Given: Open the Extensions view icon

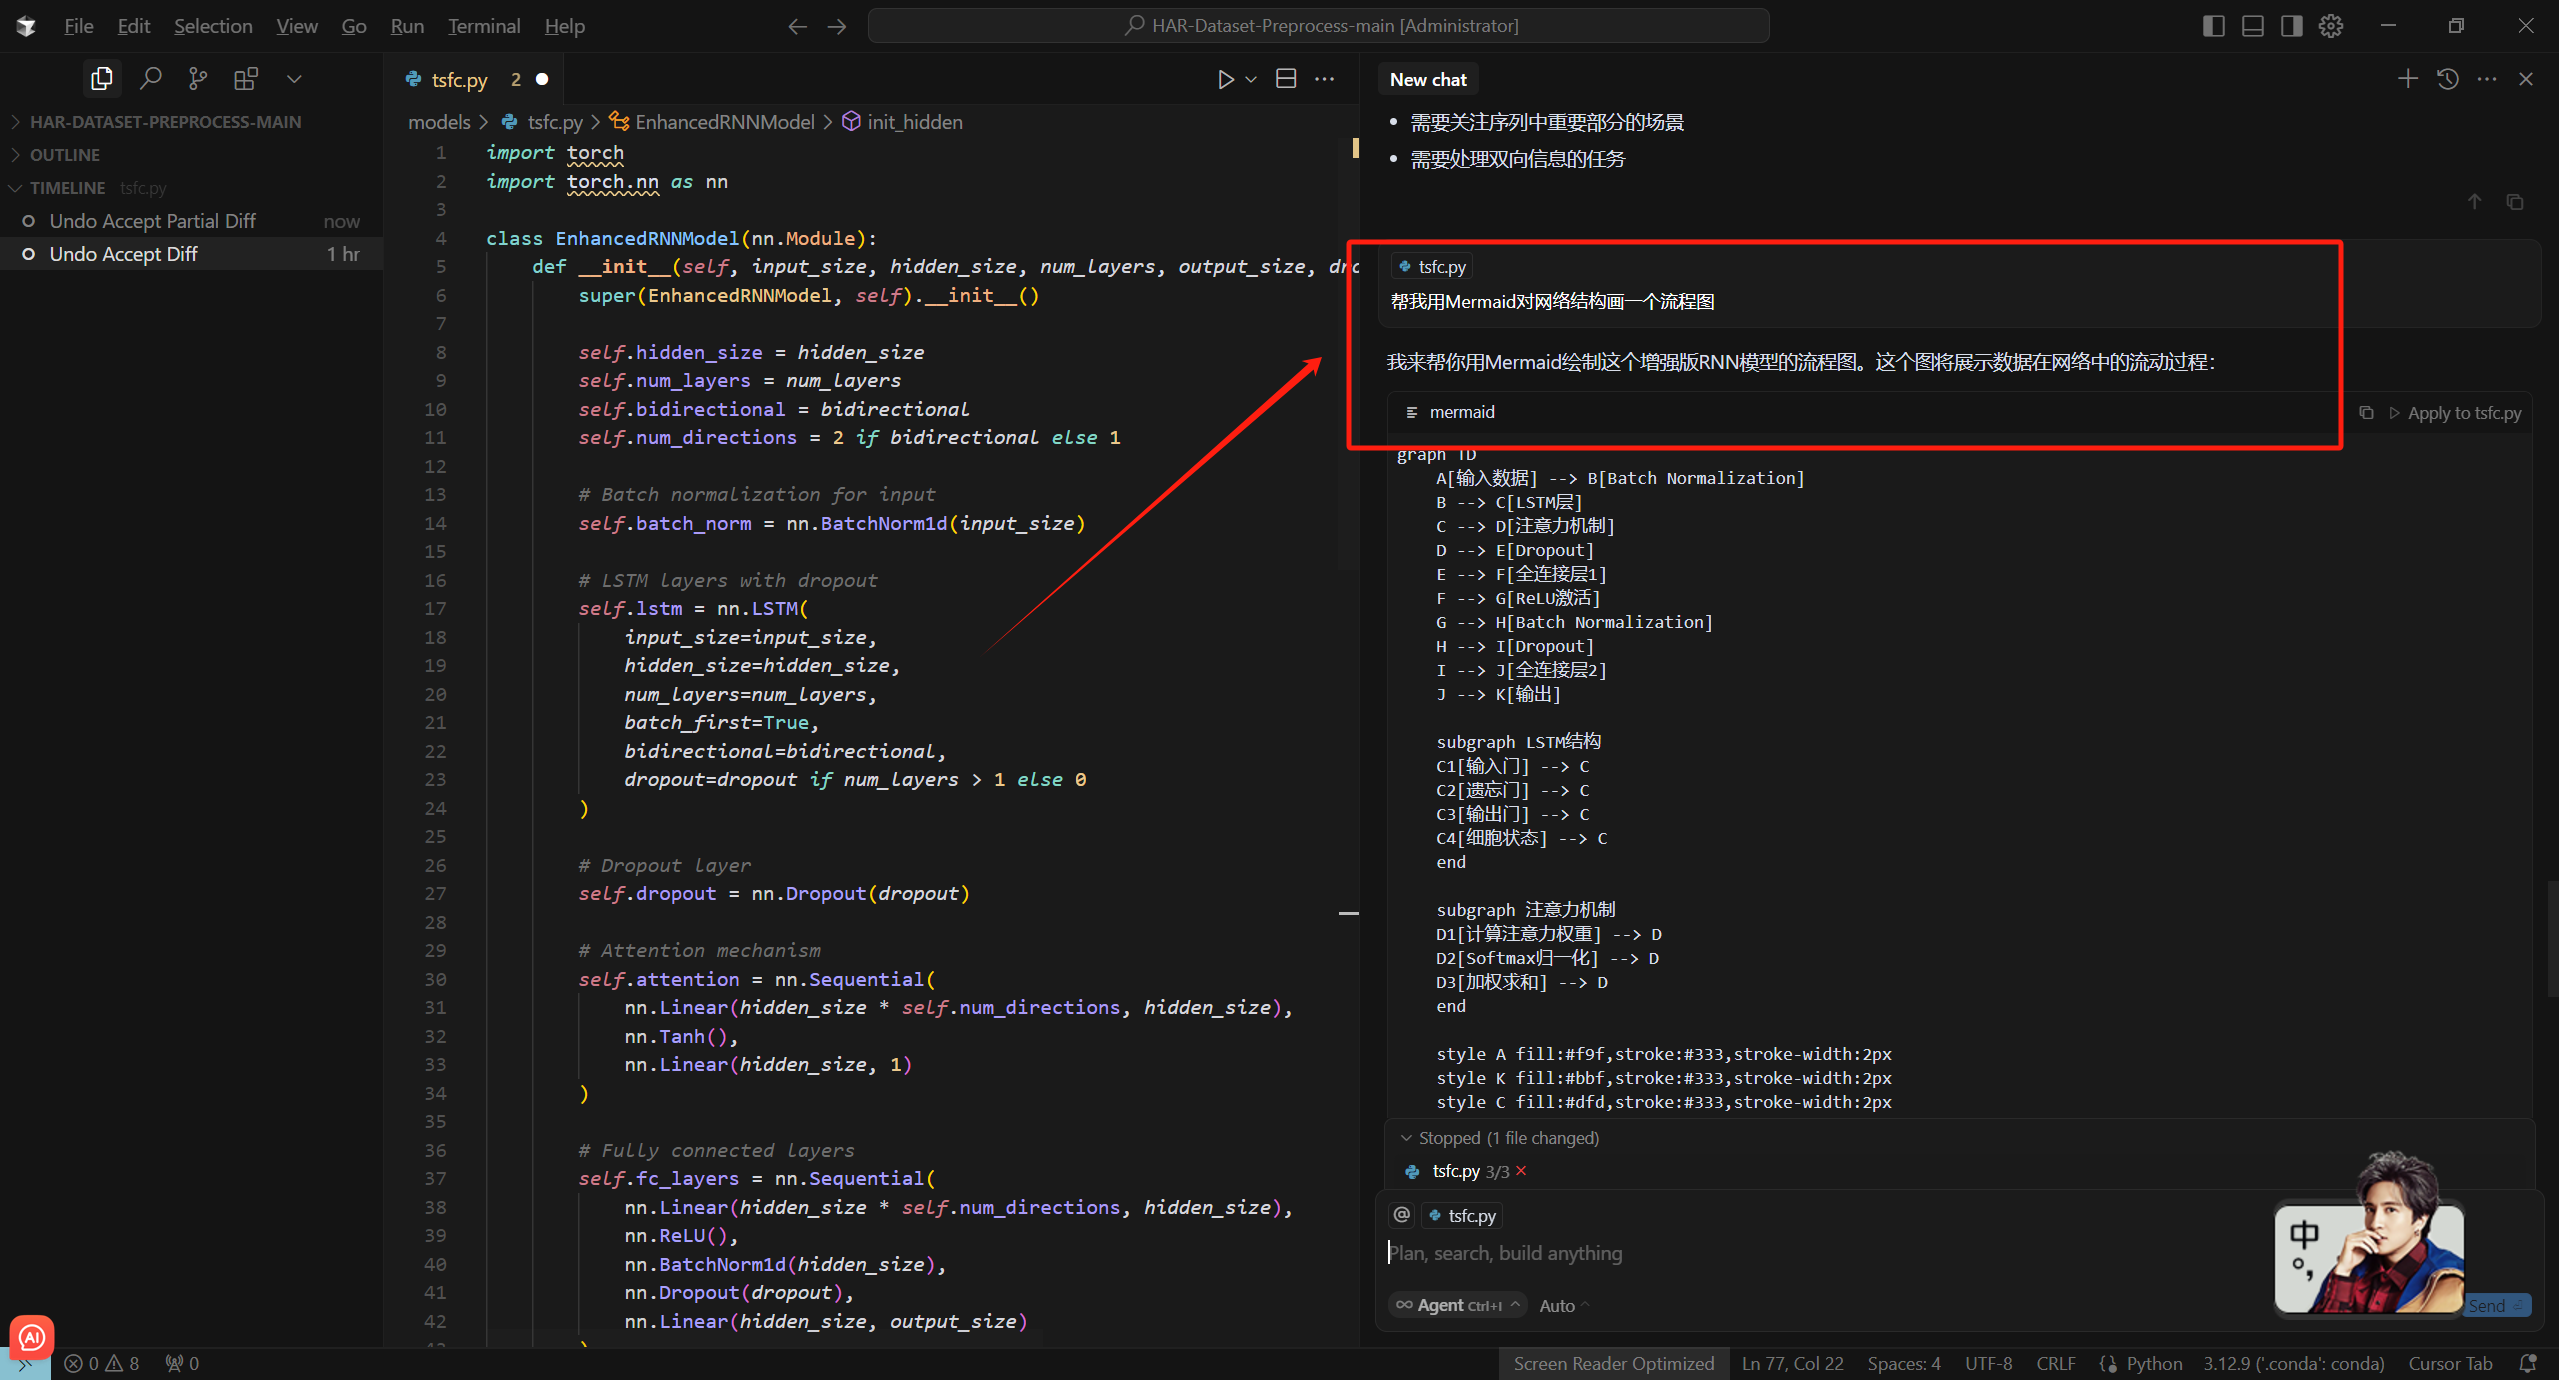Looking at the screenshot, I should point(246,78).
